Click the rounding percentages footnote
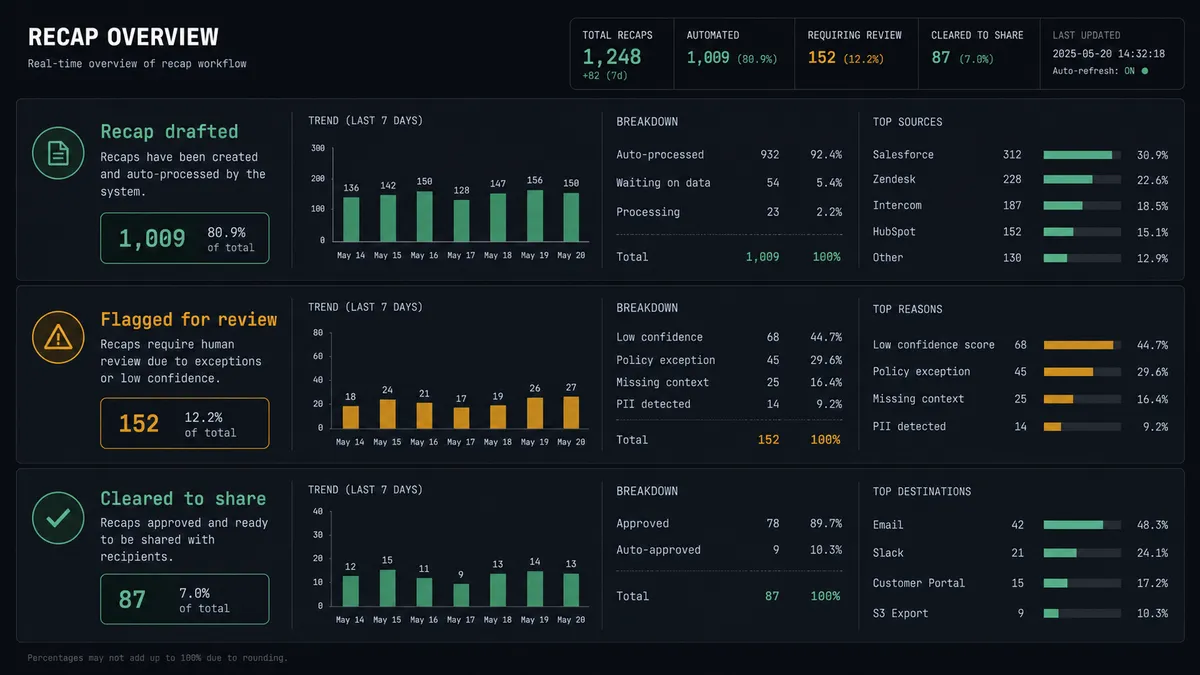The height and width of the screenshot is (675, 1200). [157, 658]
